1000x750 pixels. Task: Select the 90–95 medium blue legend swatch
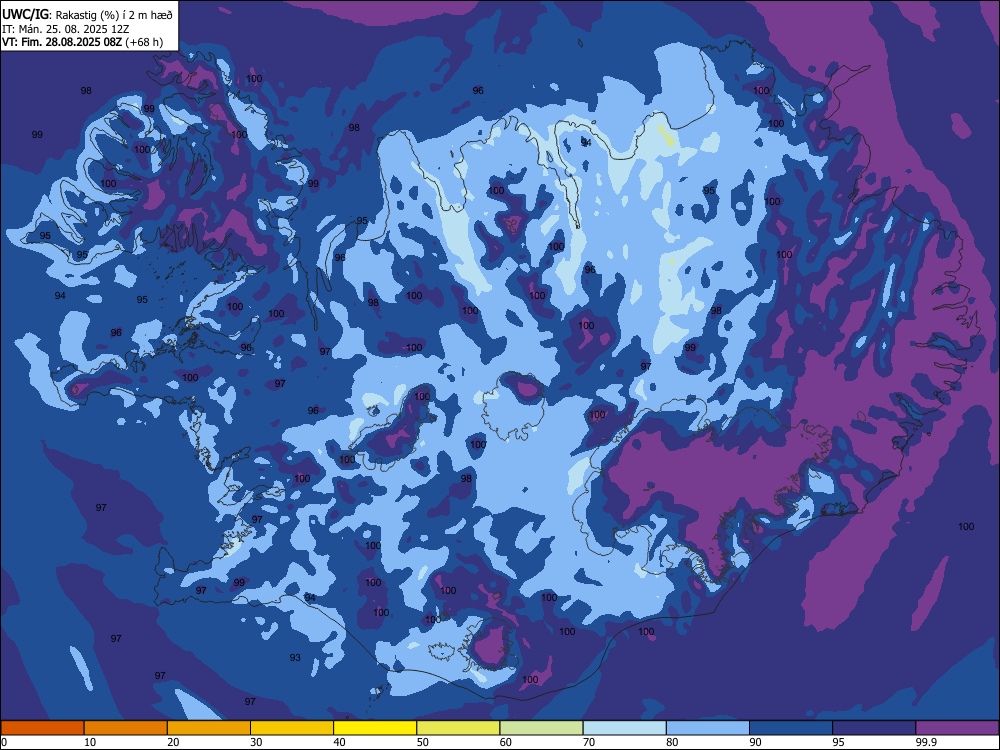pyautogui.click(x=791, y=728)
